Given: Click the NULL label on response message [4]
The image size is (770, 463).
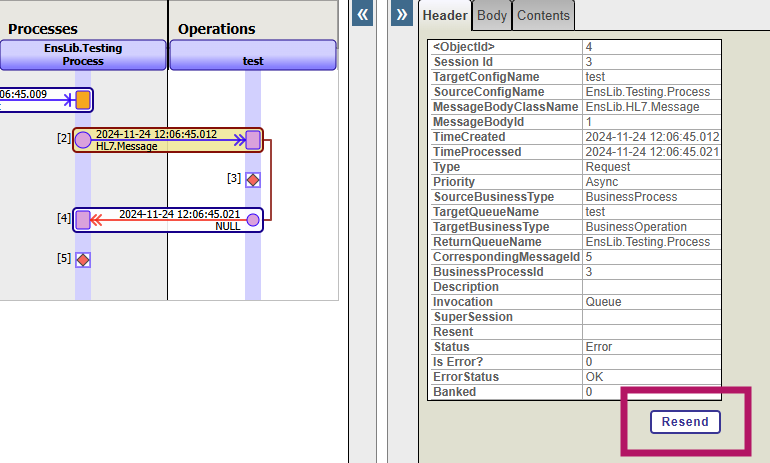Looking at the screenshot, I should click(x=228, y=227).
